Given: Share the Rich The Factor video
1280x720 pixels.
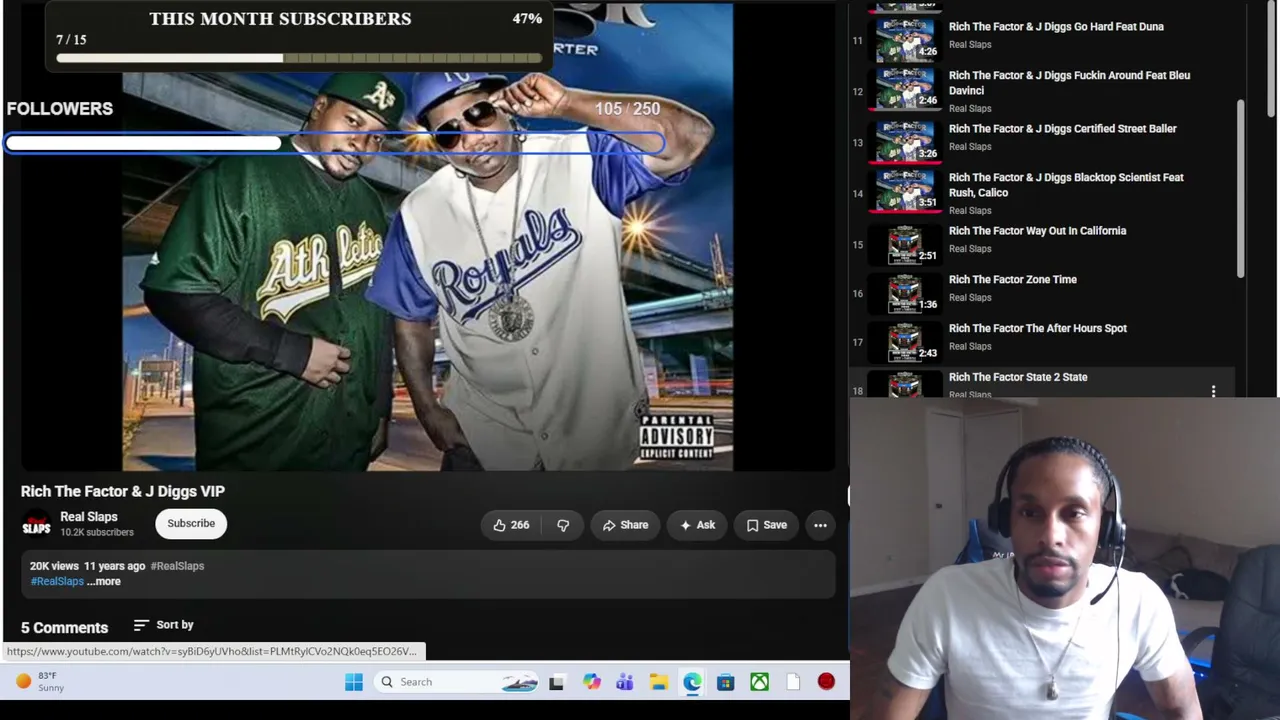Looking at the screenshot, I should (x=625, y=525).
